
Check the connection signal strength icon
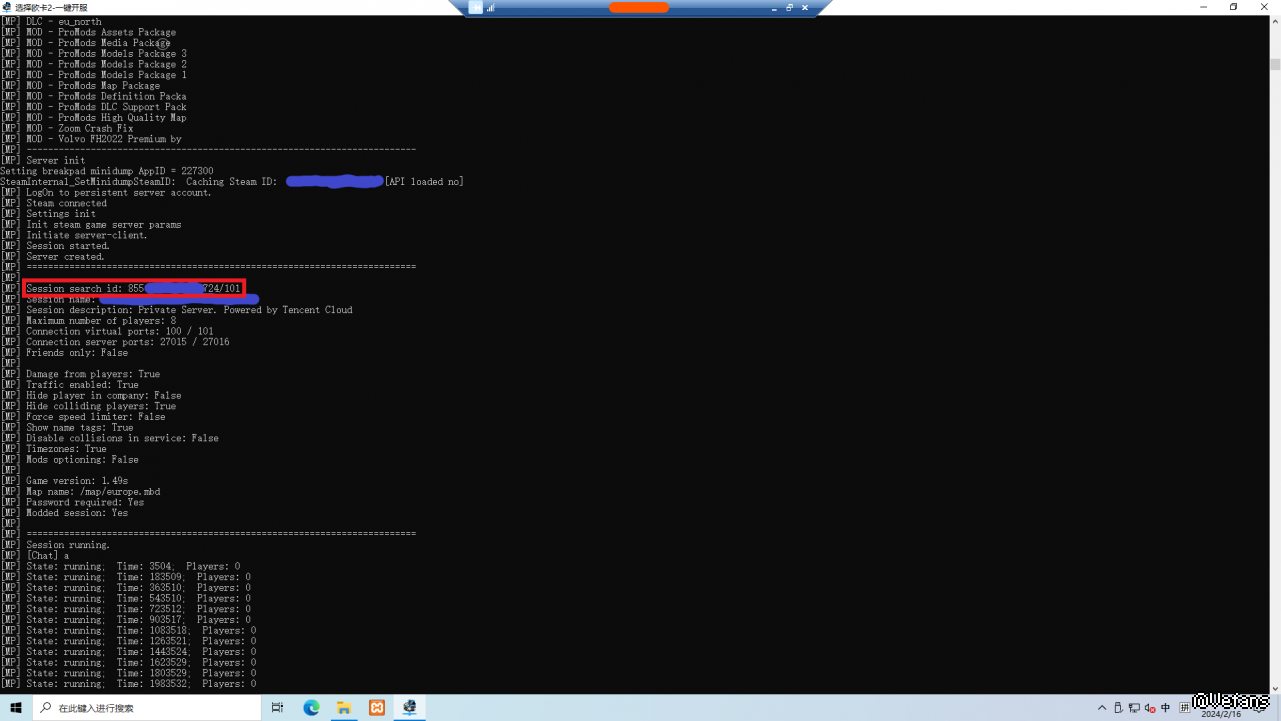[x=491, y=7]
